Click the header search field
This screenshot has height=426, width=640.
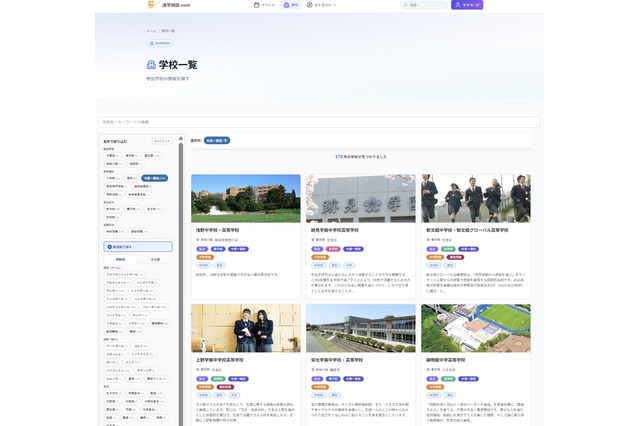pos(424,5)
